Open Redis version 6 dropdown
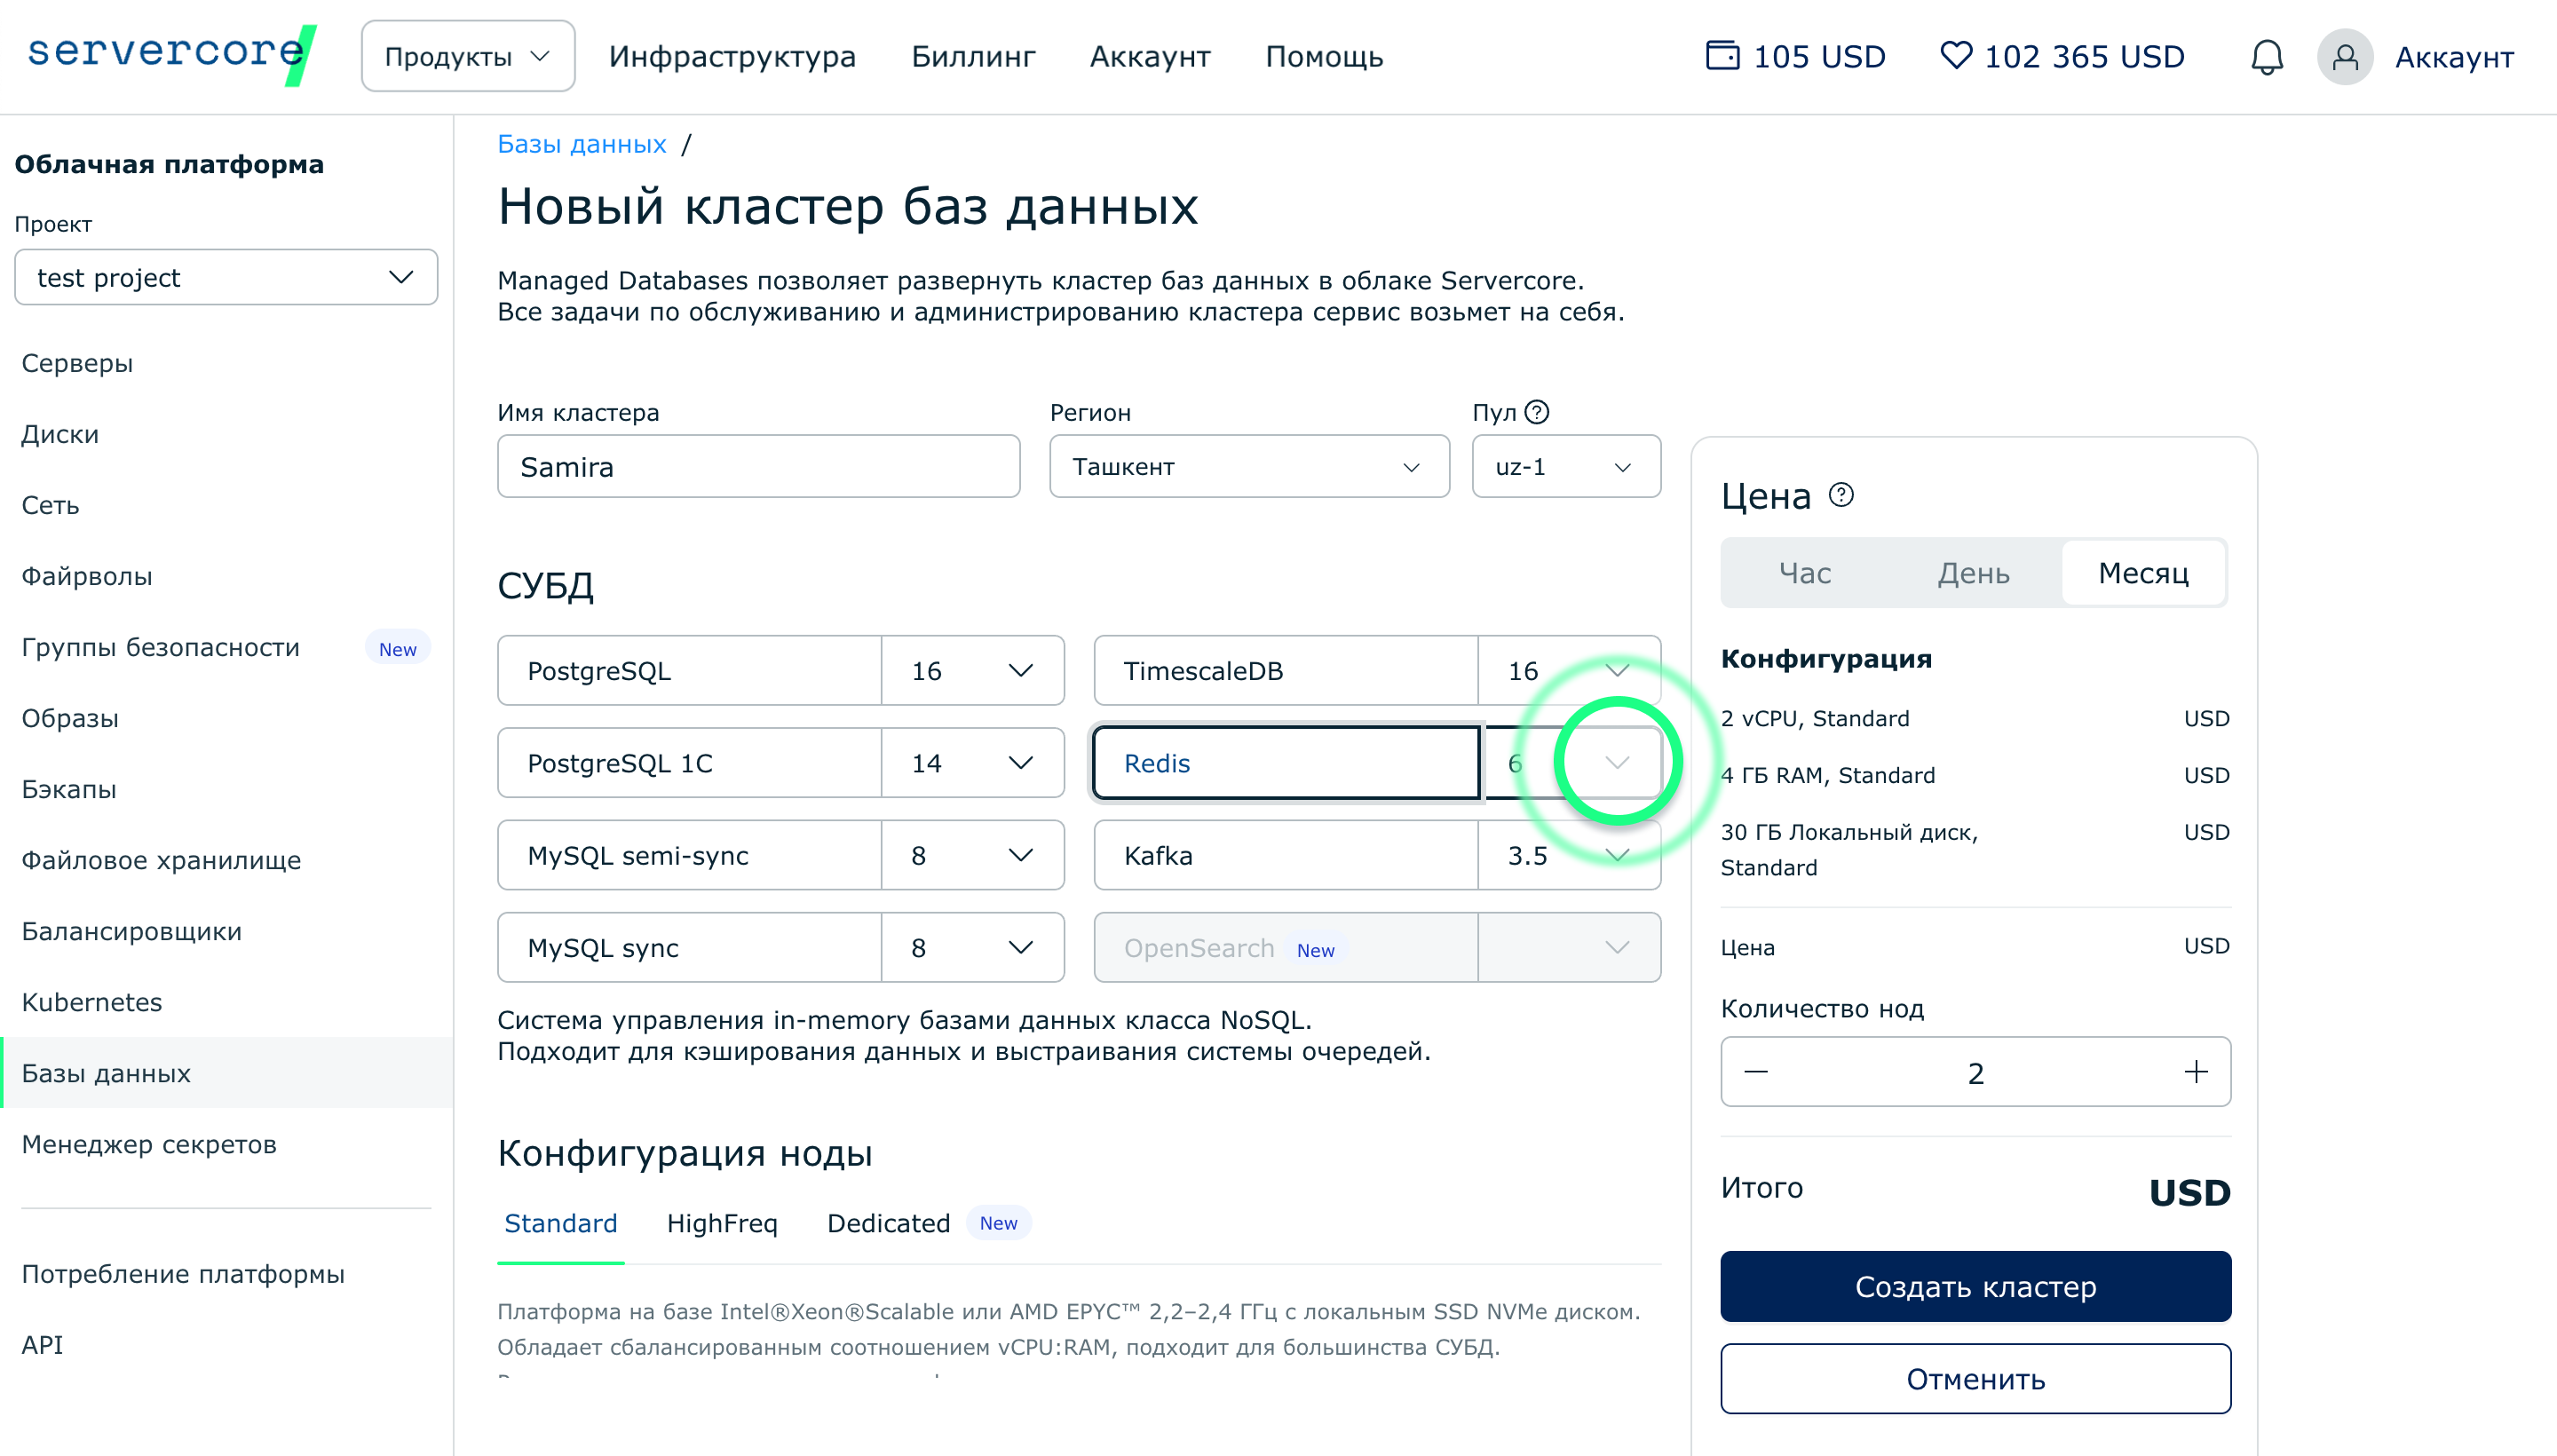The width and height of the screenshot is (2557, 1456). click(x=1571, y=762)
